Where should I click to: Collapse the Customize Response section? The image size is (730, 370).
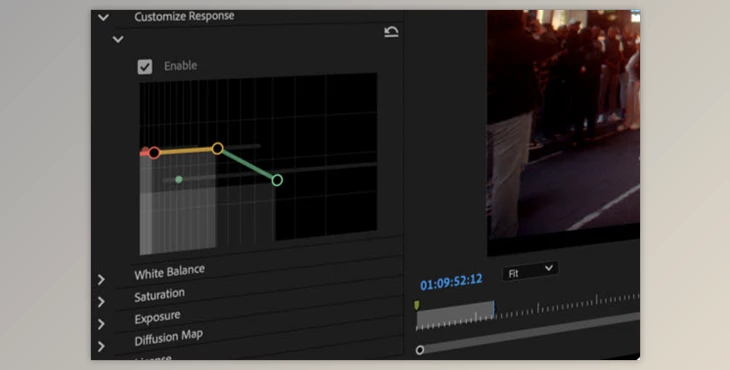(x=103, y=18)
